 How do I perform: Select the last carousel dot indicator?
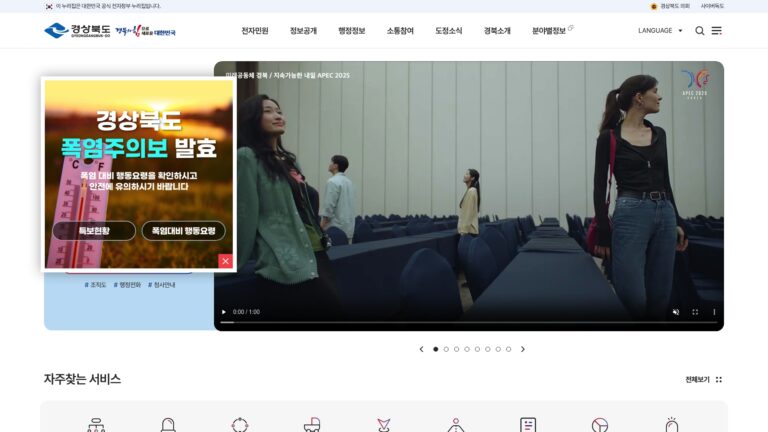coord(508,349)
